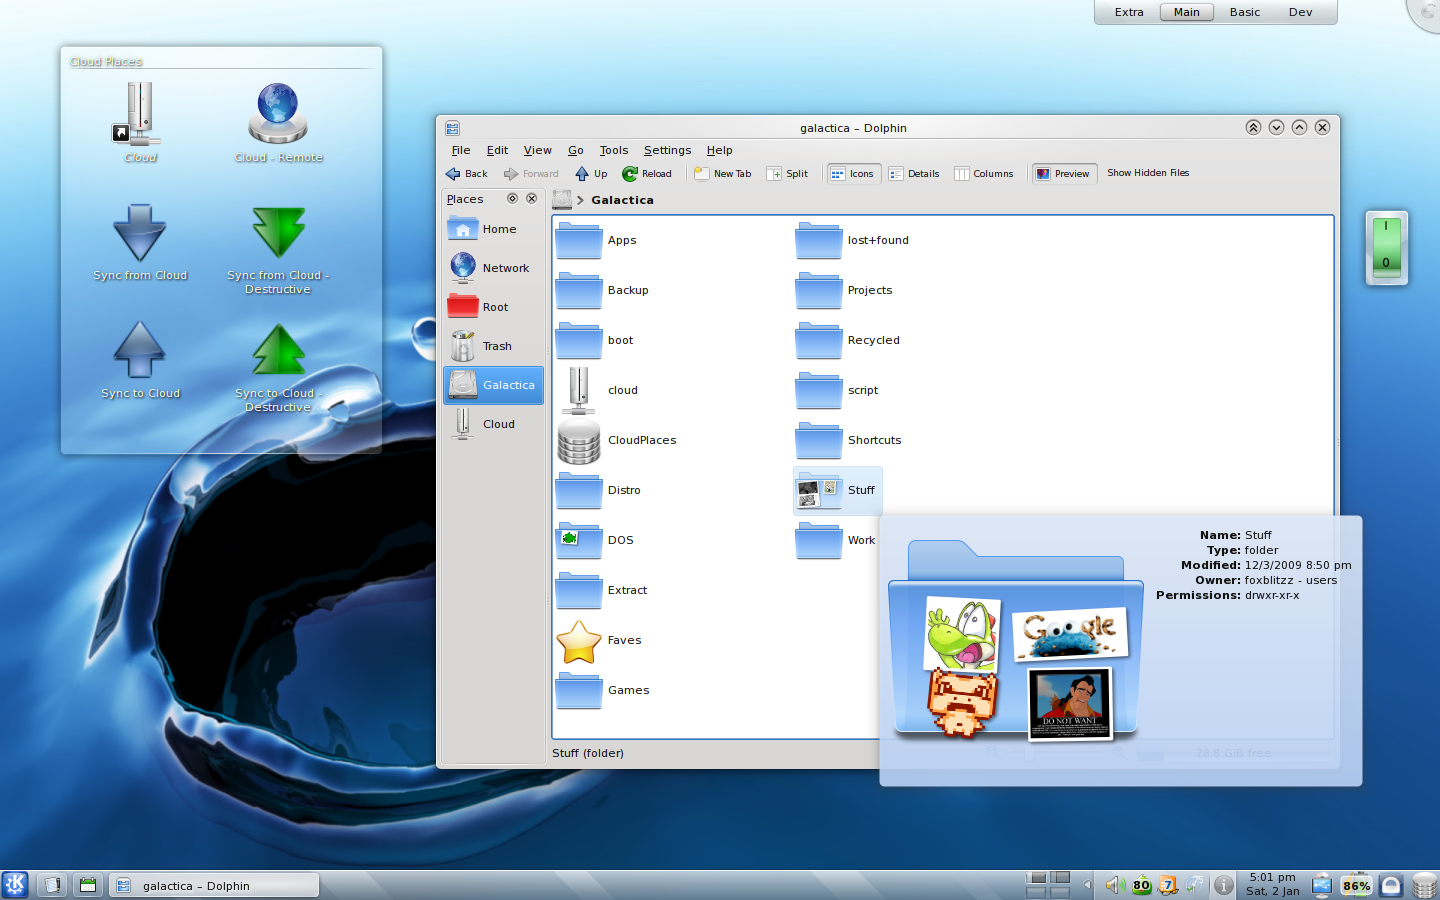The height and width of the screenshot is (900, 1440).
Task: Click the green on/off switch widget
Action: tap(1386, 247)
